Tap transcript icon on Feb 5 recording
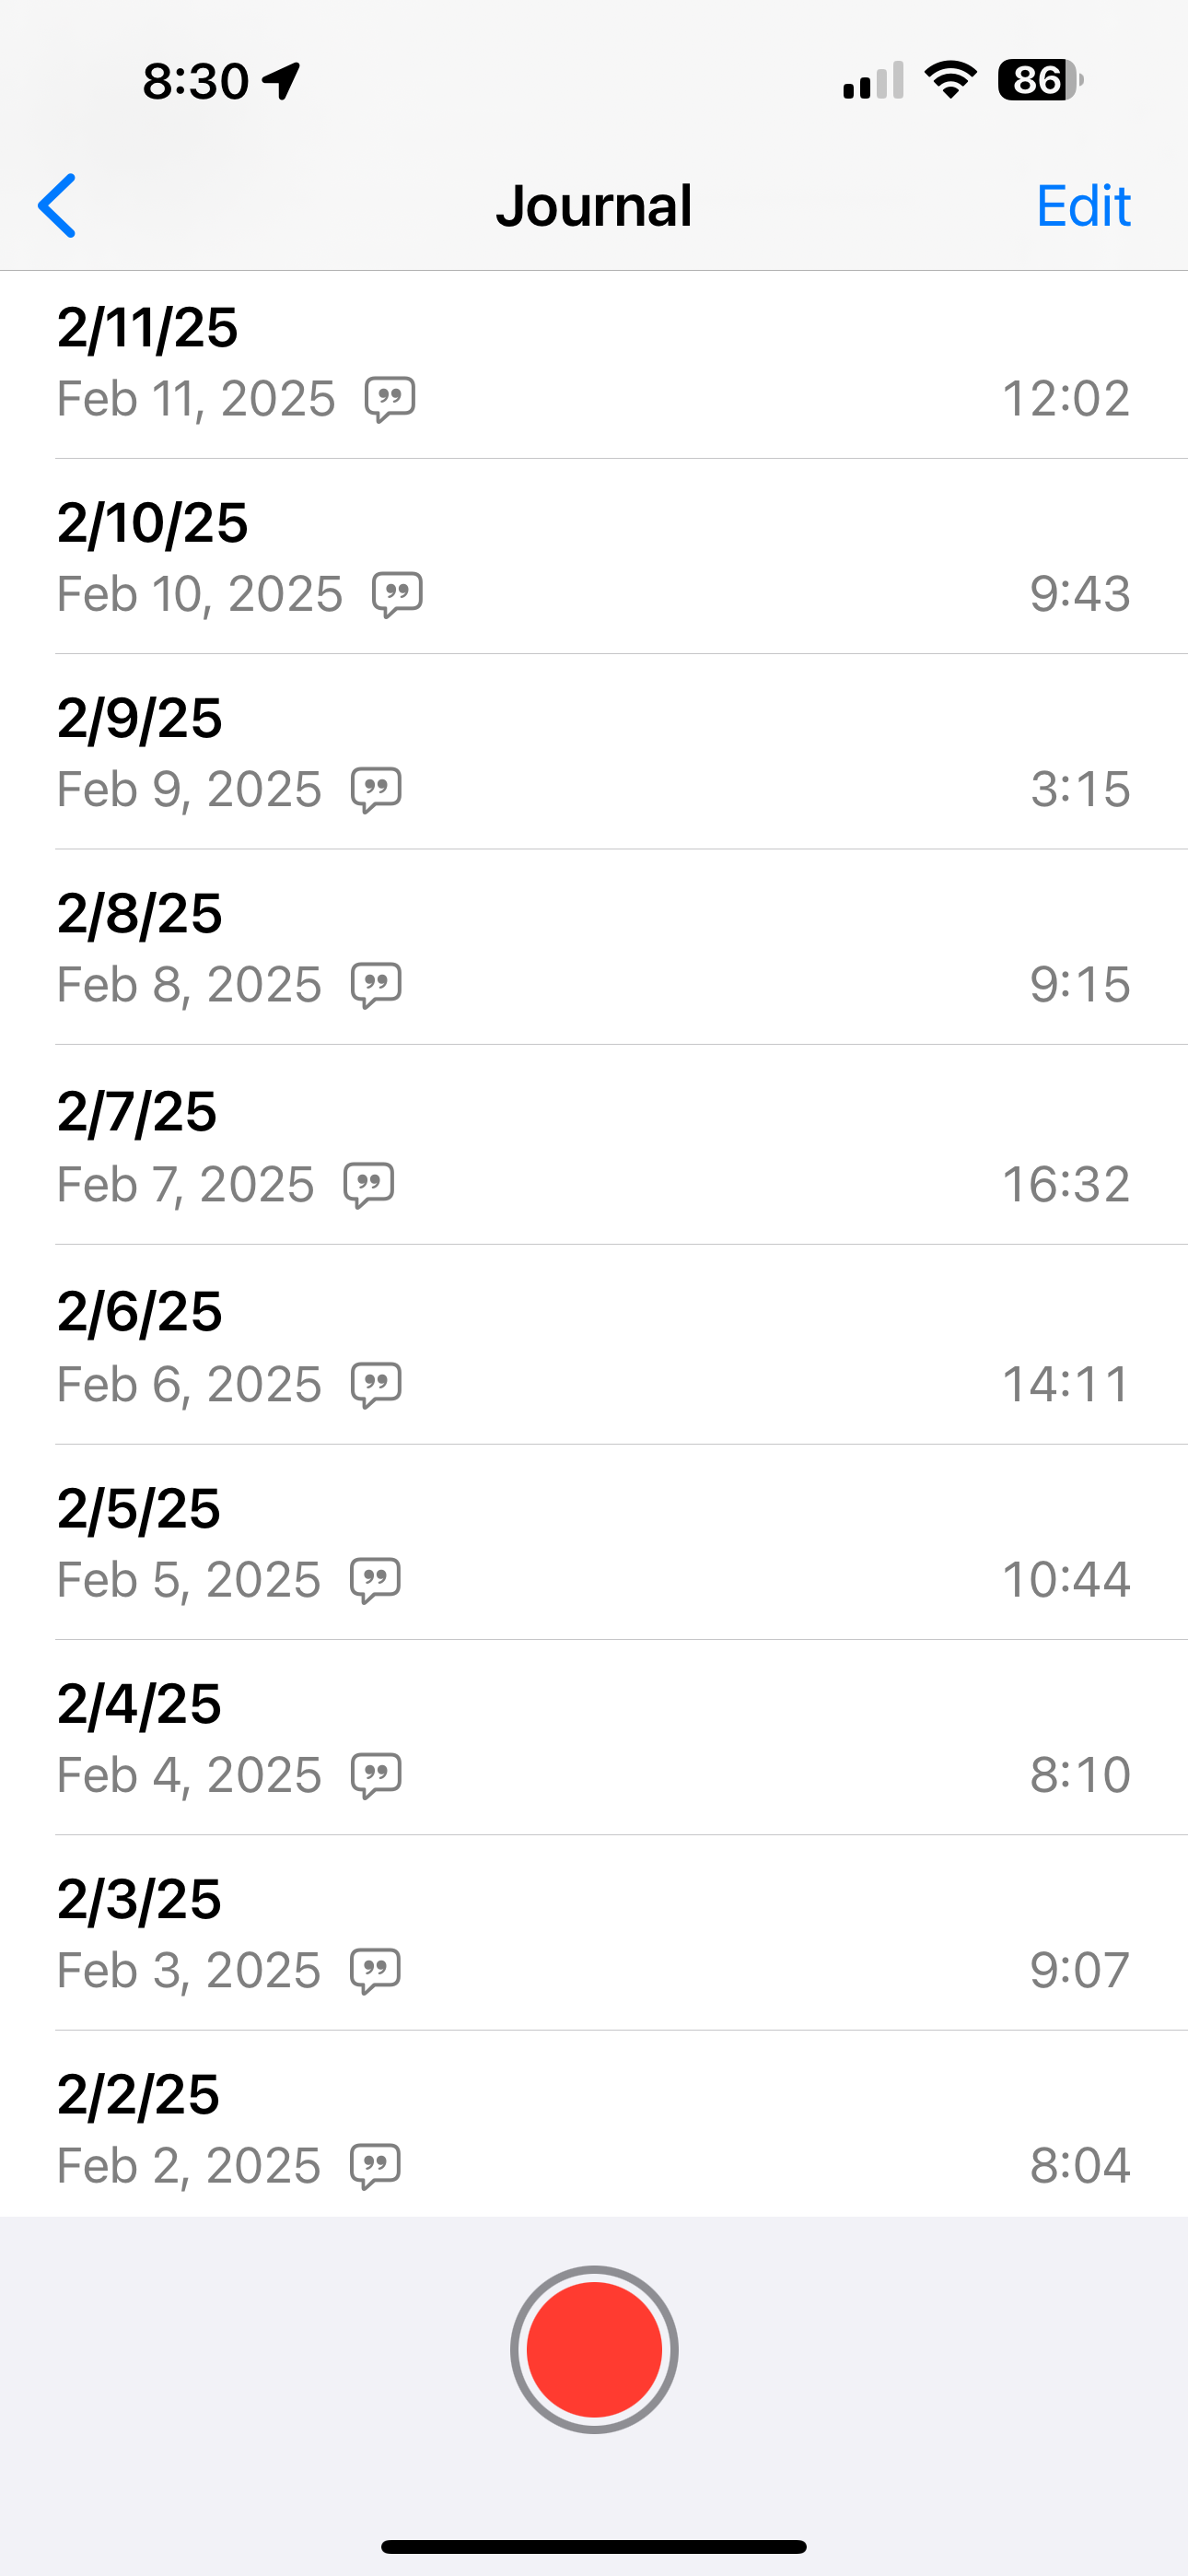This screenshot has height=2576, width=1188. [375, 1580]
